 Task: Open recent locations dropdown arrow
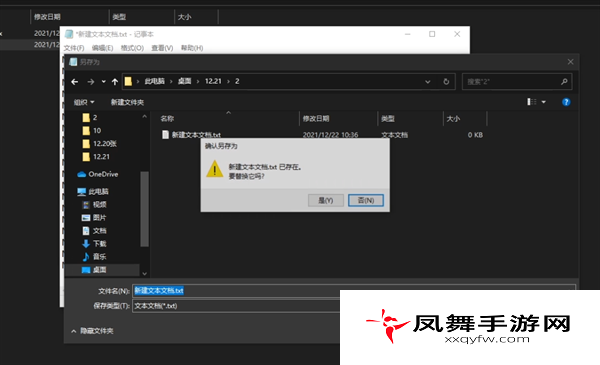(x=103, y=81)
